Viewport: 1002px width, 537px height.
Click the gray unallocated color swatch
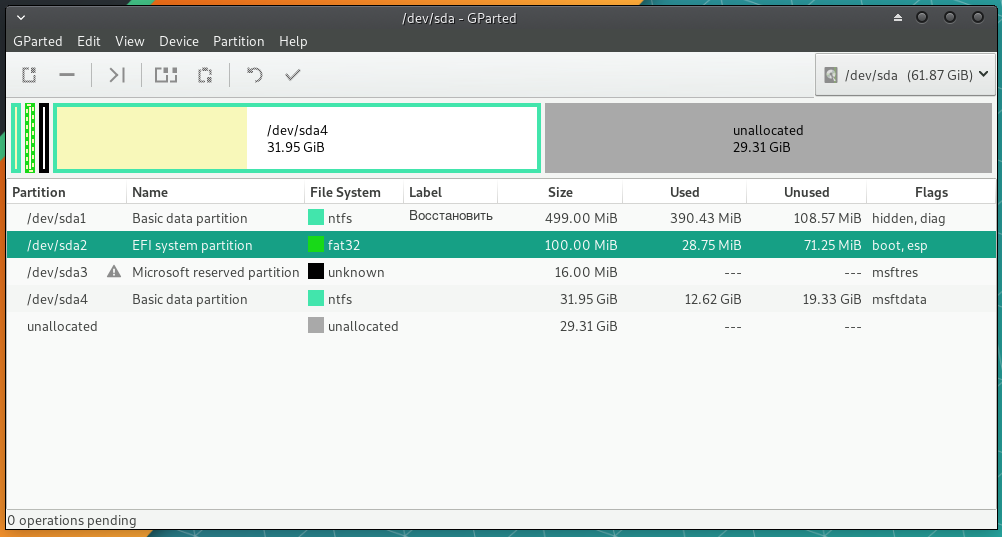[316, 325]
